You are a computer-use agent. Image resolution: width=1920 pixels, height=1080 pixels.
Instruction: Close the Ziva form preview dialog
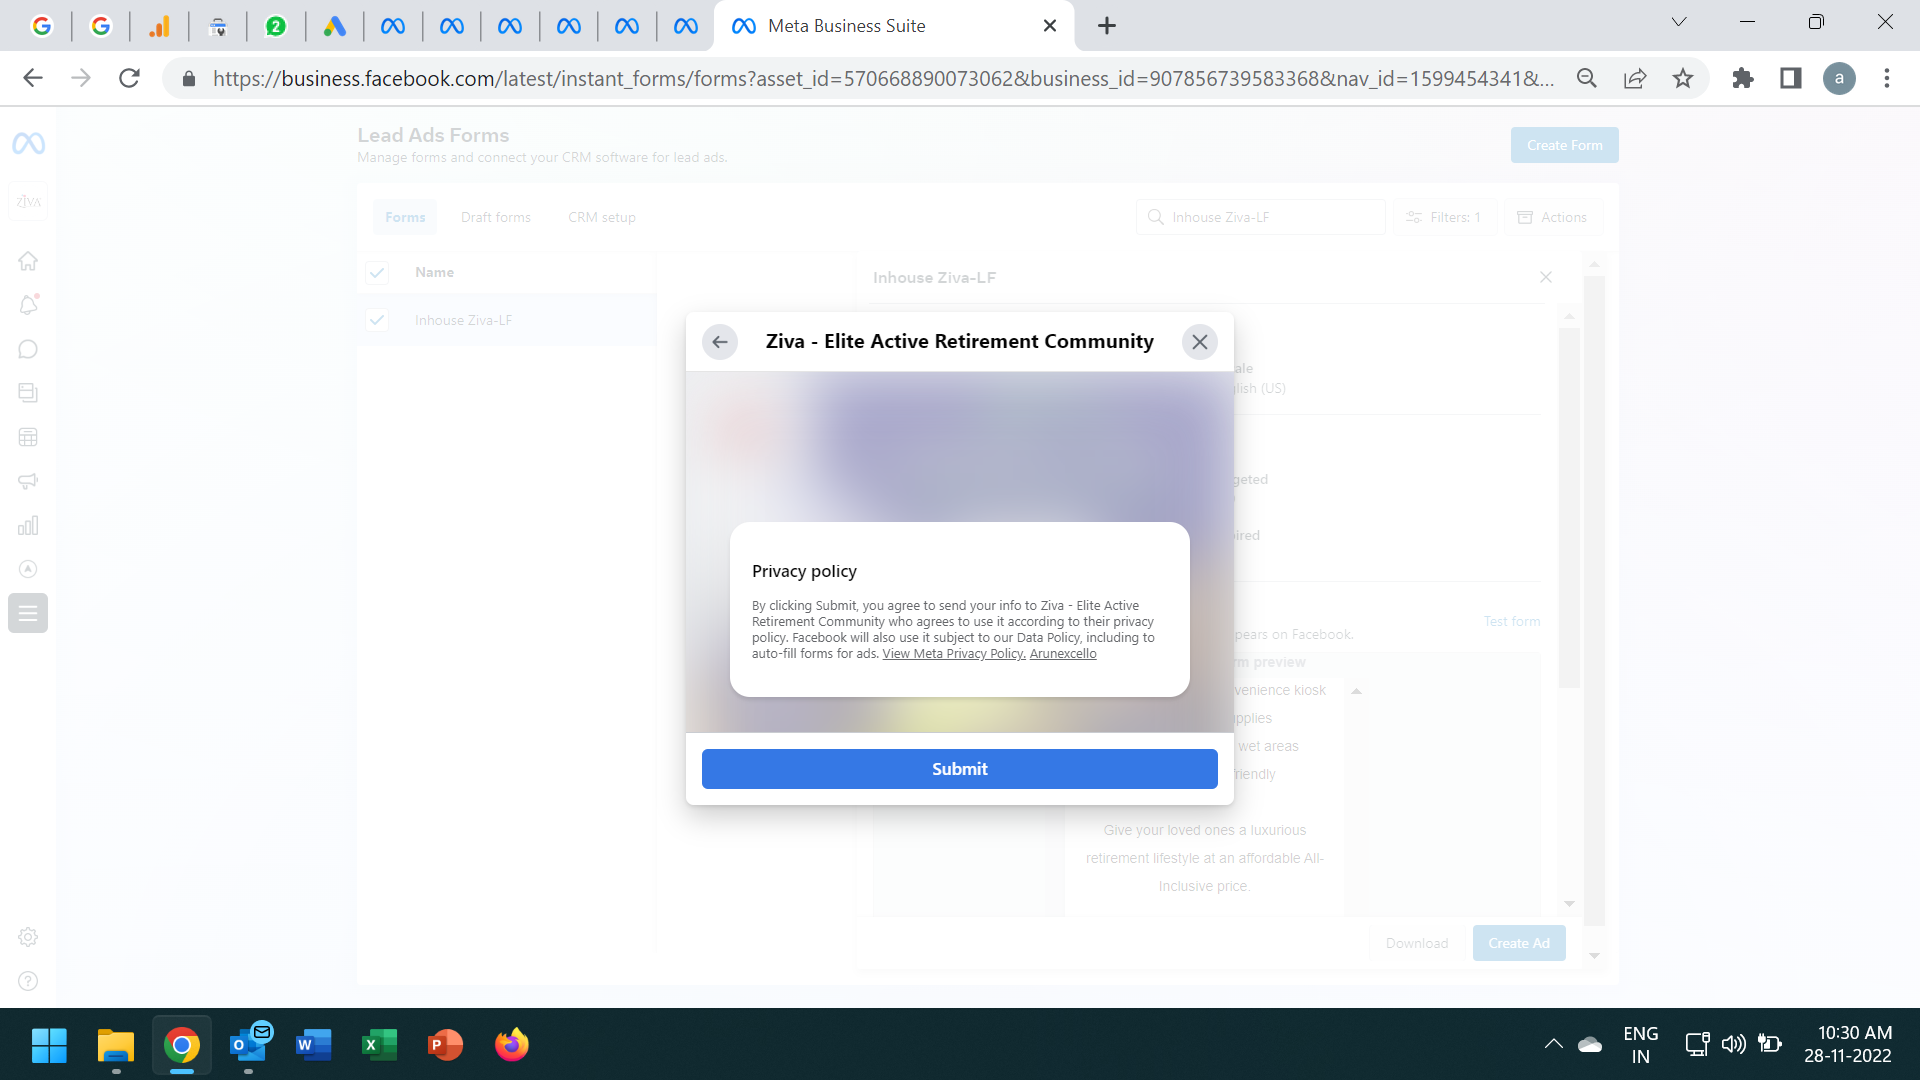pos(1199,342)
